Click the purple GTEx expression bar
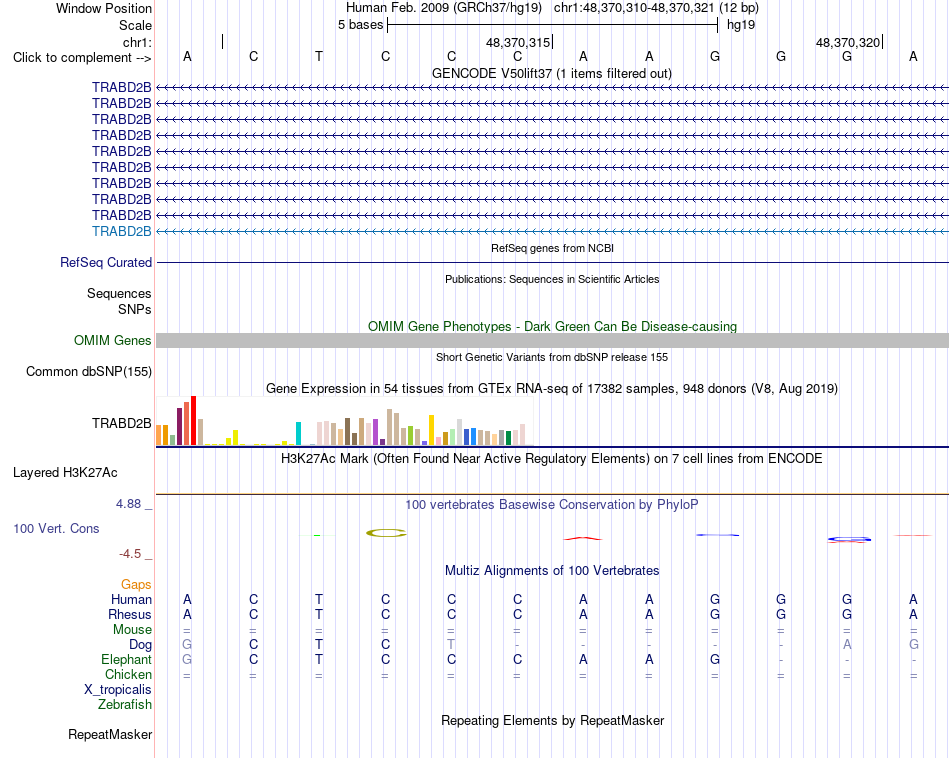This screenshot has width=950, height=758. (x=375, y=432)
